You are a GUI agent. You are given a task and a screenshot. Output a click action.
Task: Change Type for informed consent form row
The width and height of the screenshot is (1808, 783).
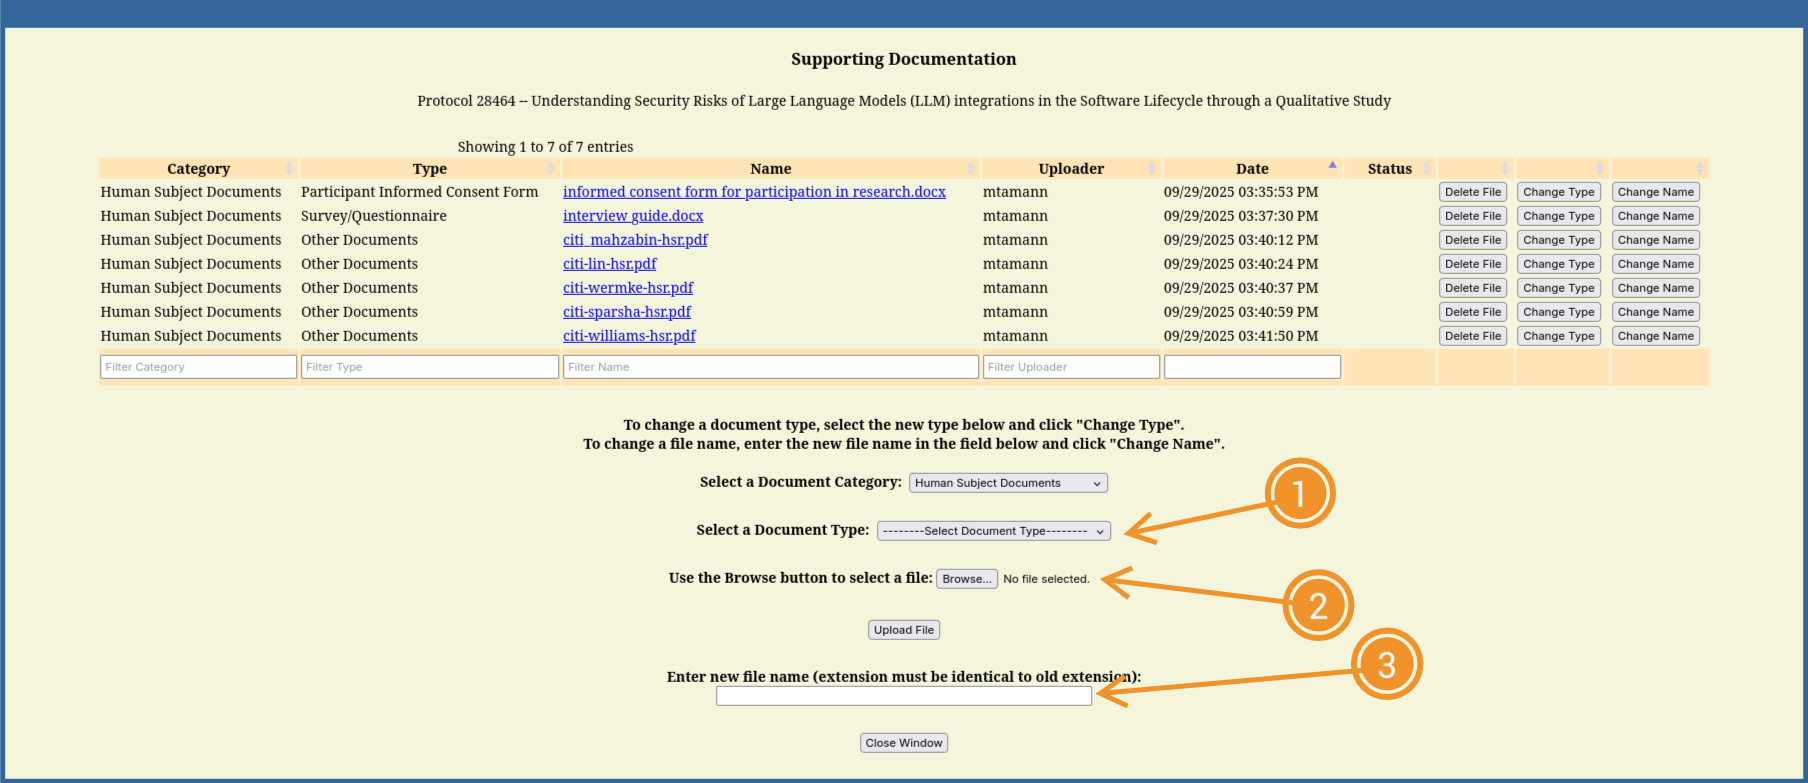pyautogui.click(x=1559, y=192)
